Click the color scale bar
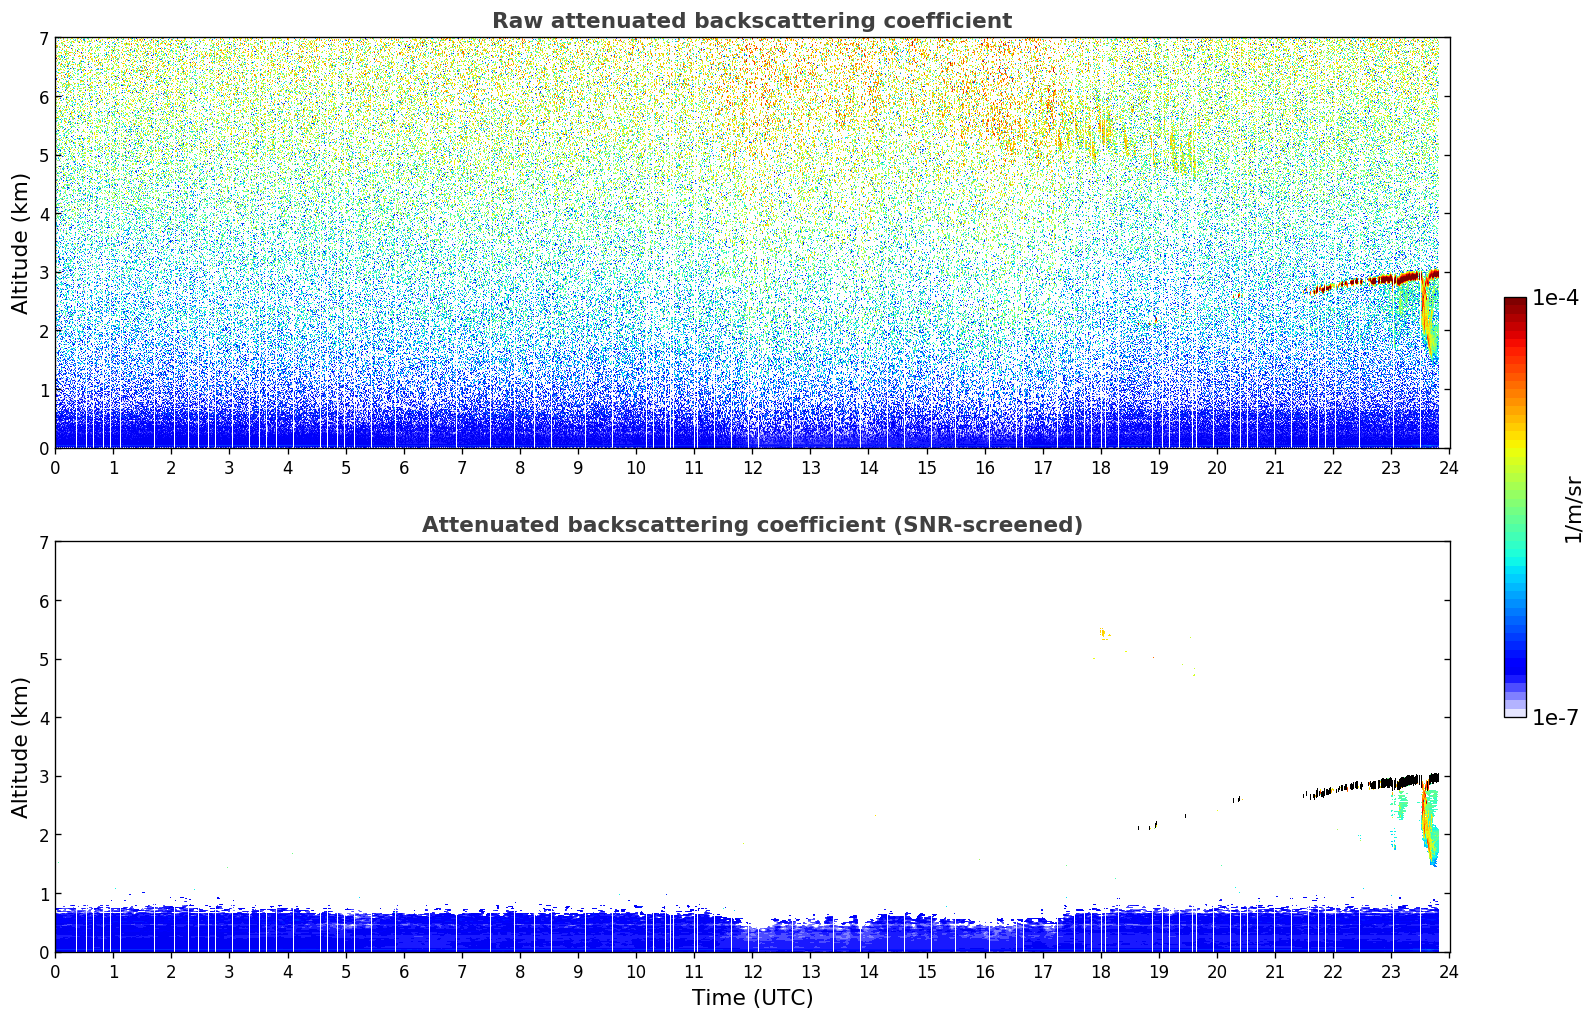 pyautogui.click(x=1515, y=507)
